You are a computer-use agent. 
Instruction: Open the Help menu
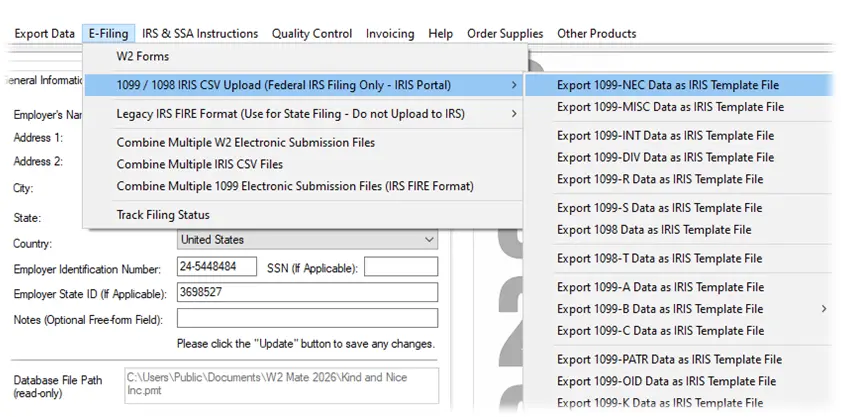[440, 33]
